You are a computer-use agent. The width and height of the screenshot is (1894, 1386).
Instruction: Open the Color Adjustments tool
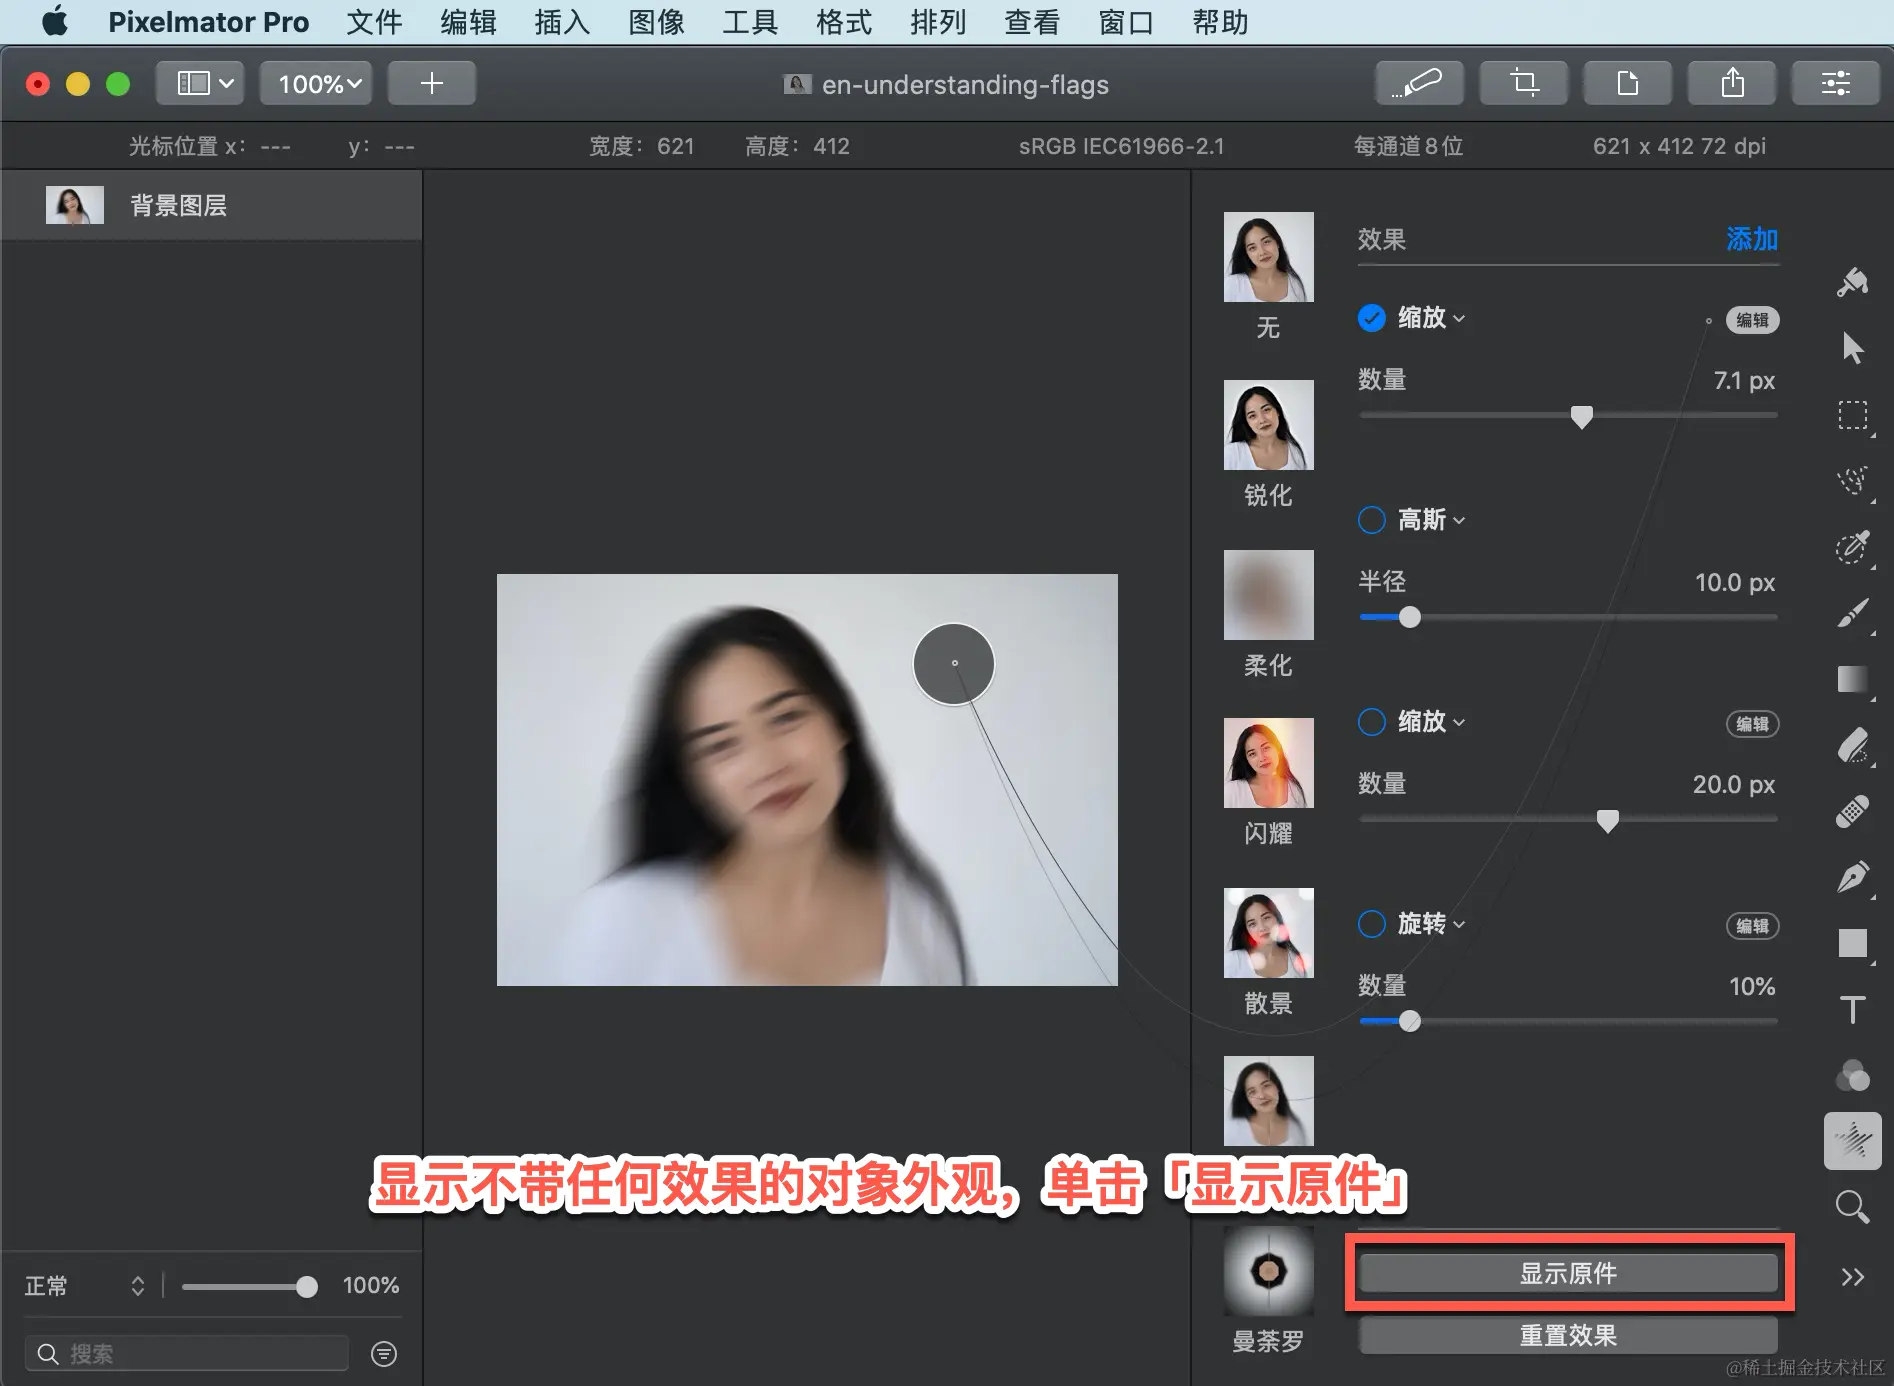point(1852,1075)
